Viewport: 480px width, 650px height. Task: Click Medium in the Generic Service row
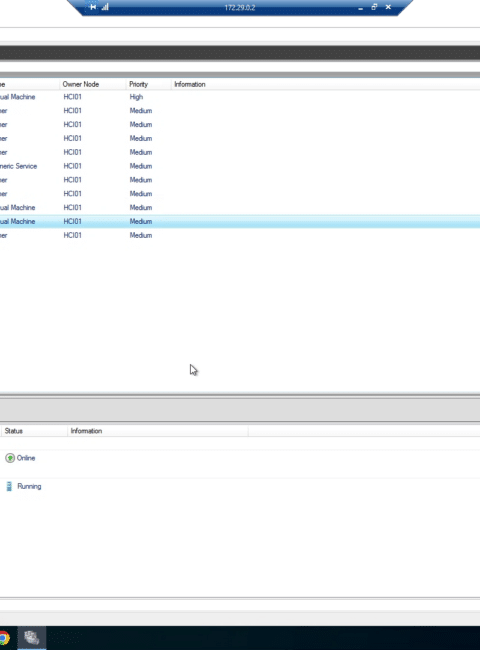[141, 166]
